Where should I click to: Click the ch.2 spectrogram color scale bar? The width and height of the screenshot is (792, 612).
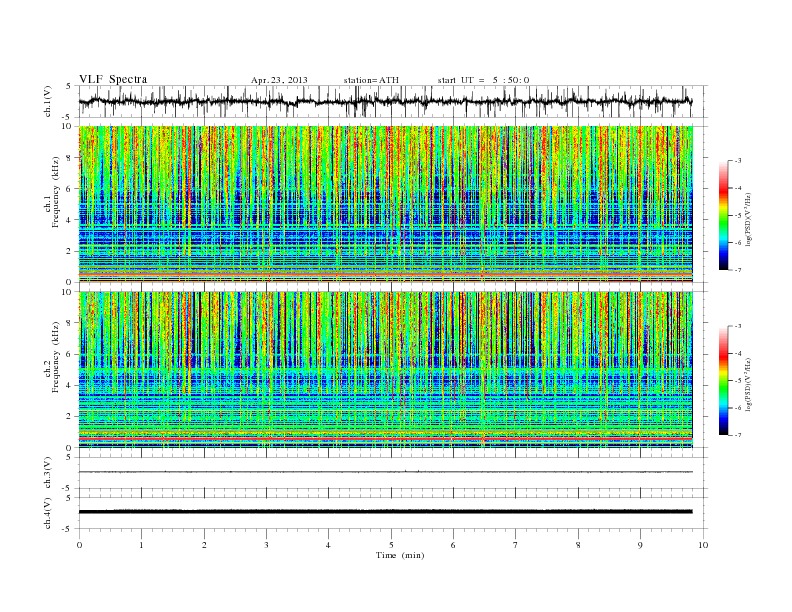click(724, 380)
